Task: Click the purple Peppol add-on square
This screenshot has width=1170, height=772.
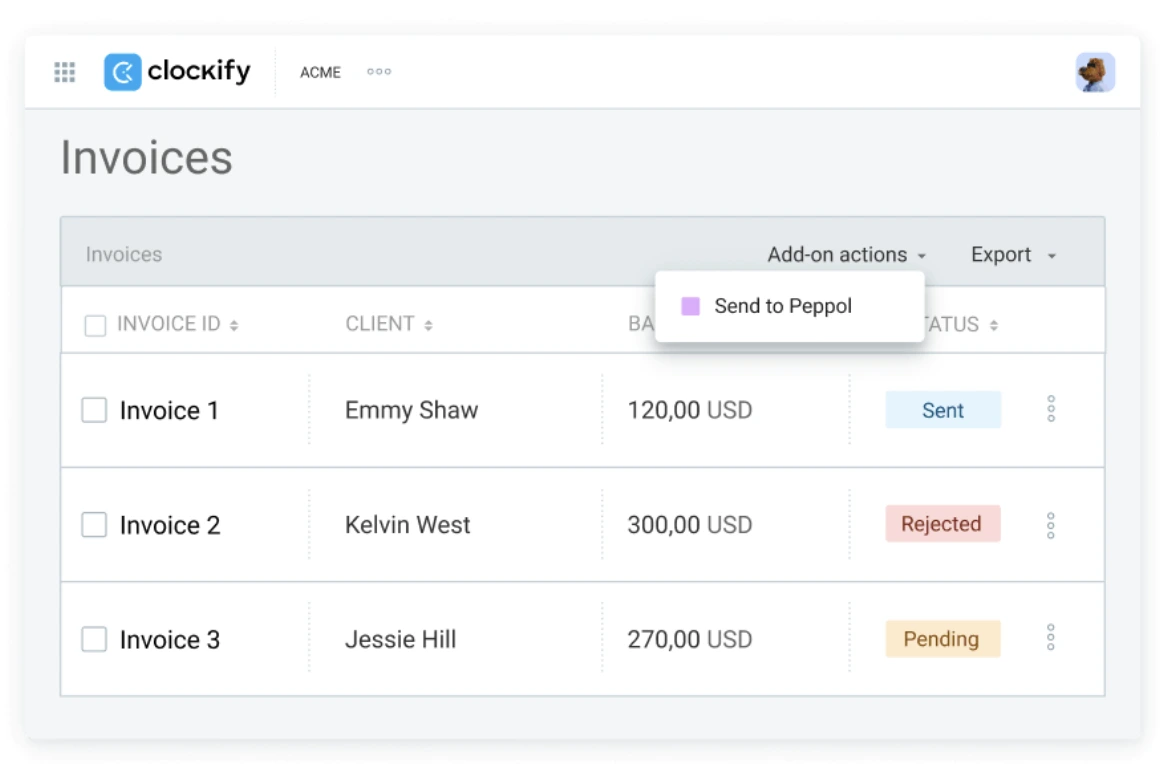Action: pyautogui.click(x=690, y=306)
